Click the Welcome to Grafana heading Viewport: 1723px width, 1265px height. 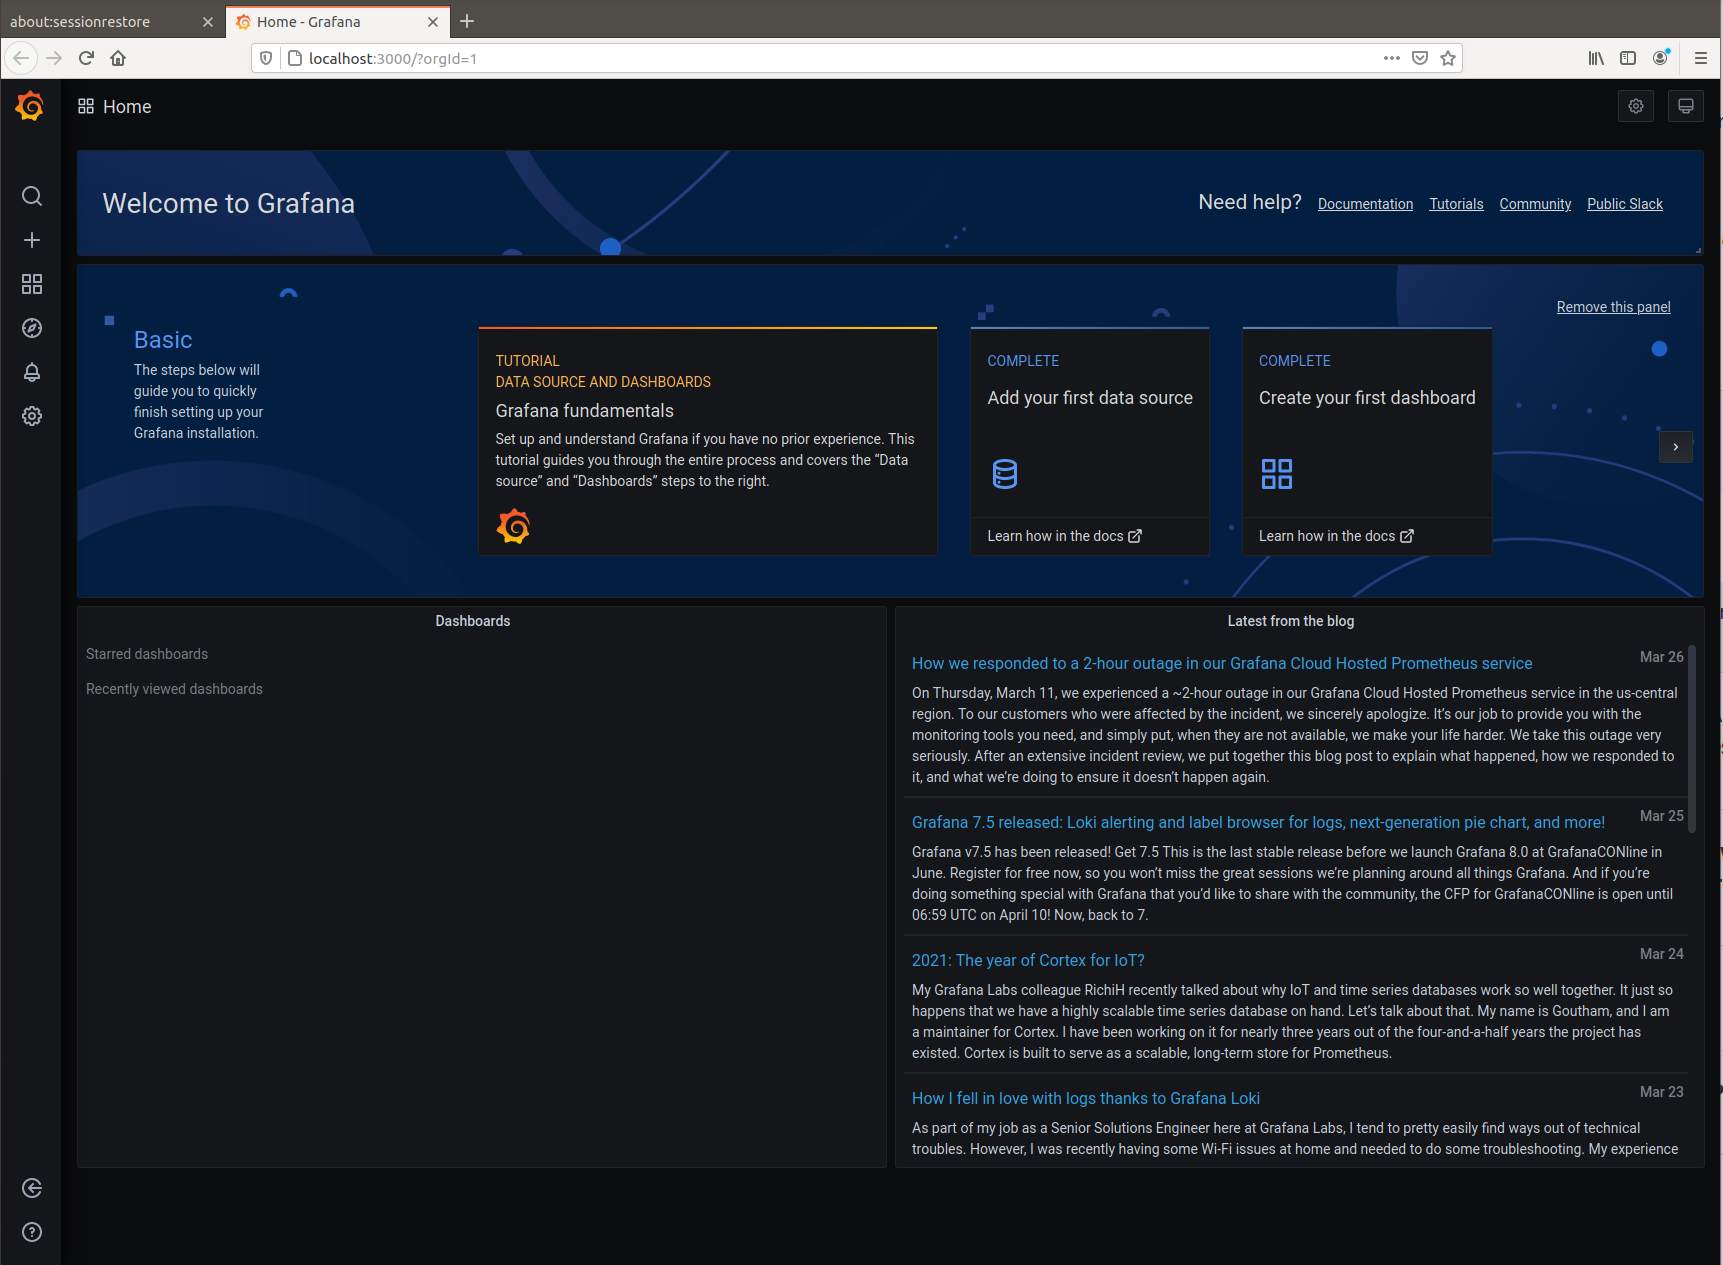pos(228,203)
